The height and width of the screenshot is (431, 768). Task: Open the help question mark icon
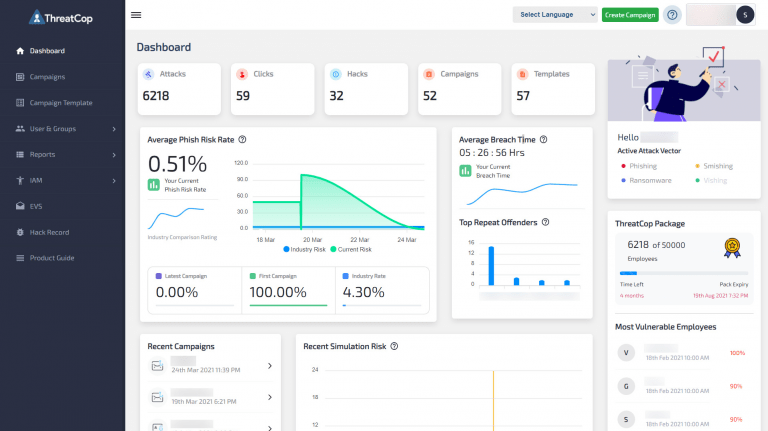(672, 15)
